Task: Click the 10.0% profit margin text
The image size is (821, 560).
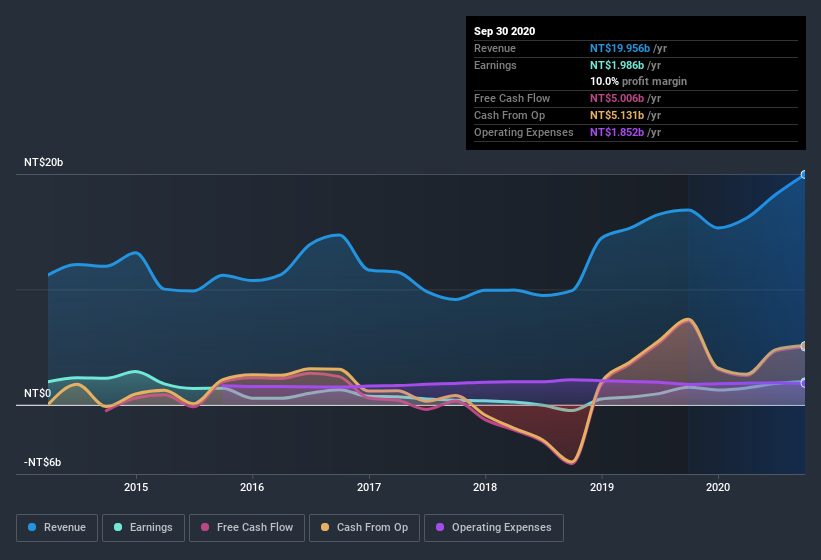Action: pyautogui.click(x=638, y=81)
